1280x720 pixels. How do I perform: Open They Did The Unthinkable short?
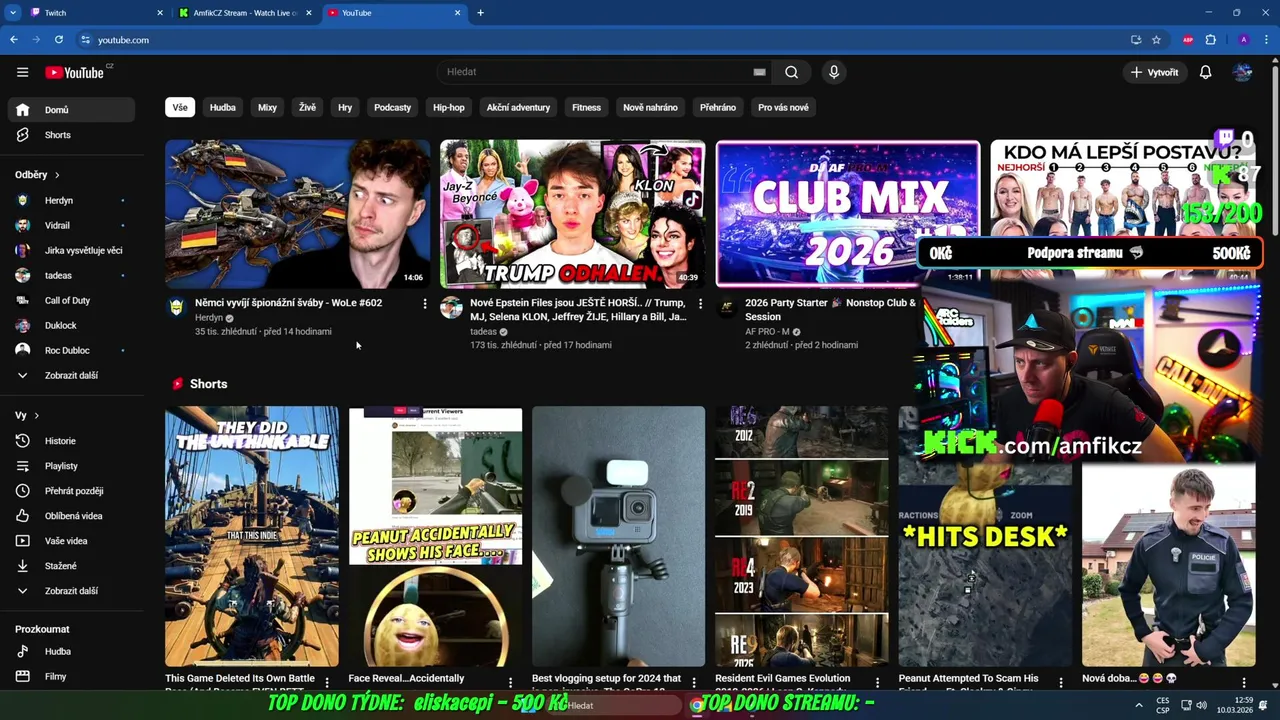[252, 536]
